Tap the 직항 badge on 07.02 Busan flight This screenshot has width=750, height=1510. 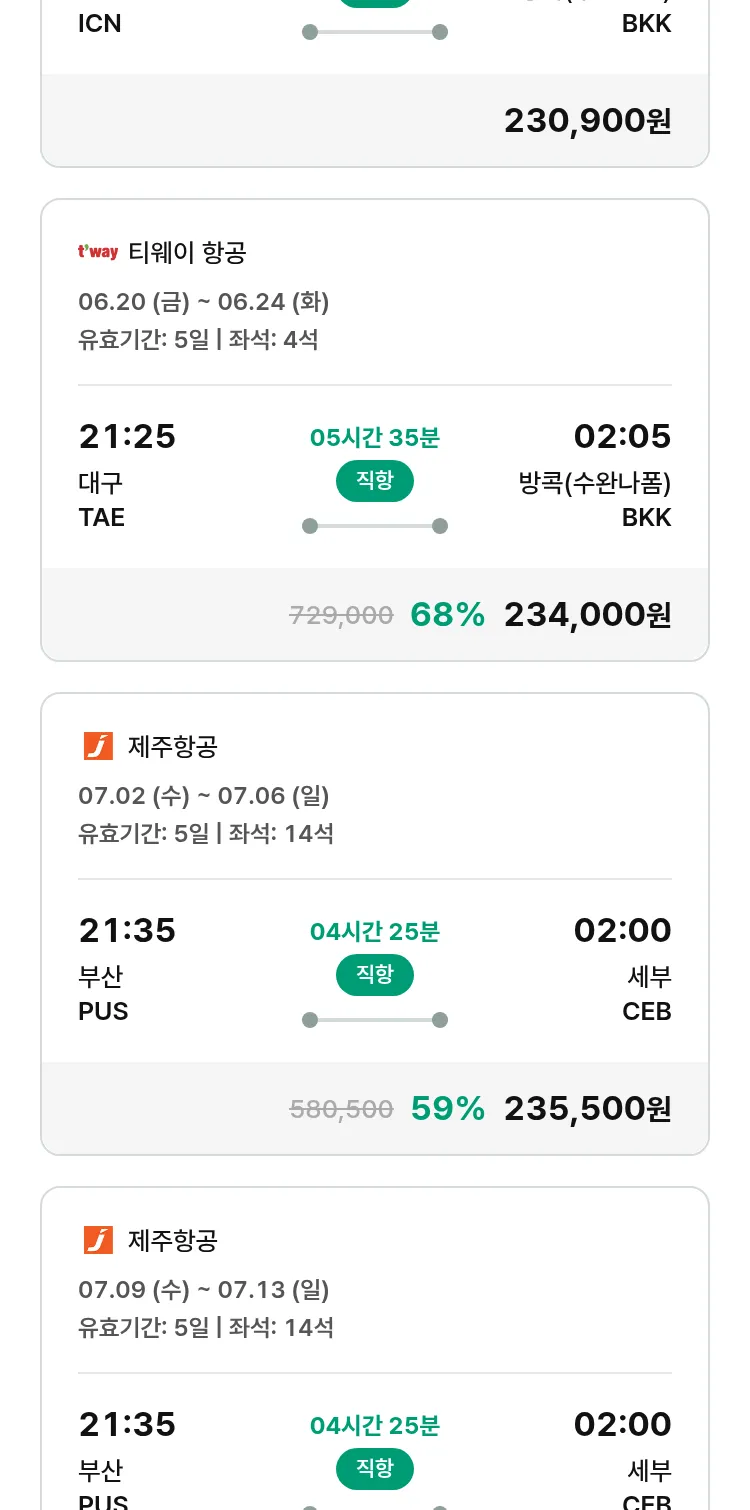click(x=375, y=975)
